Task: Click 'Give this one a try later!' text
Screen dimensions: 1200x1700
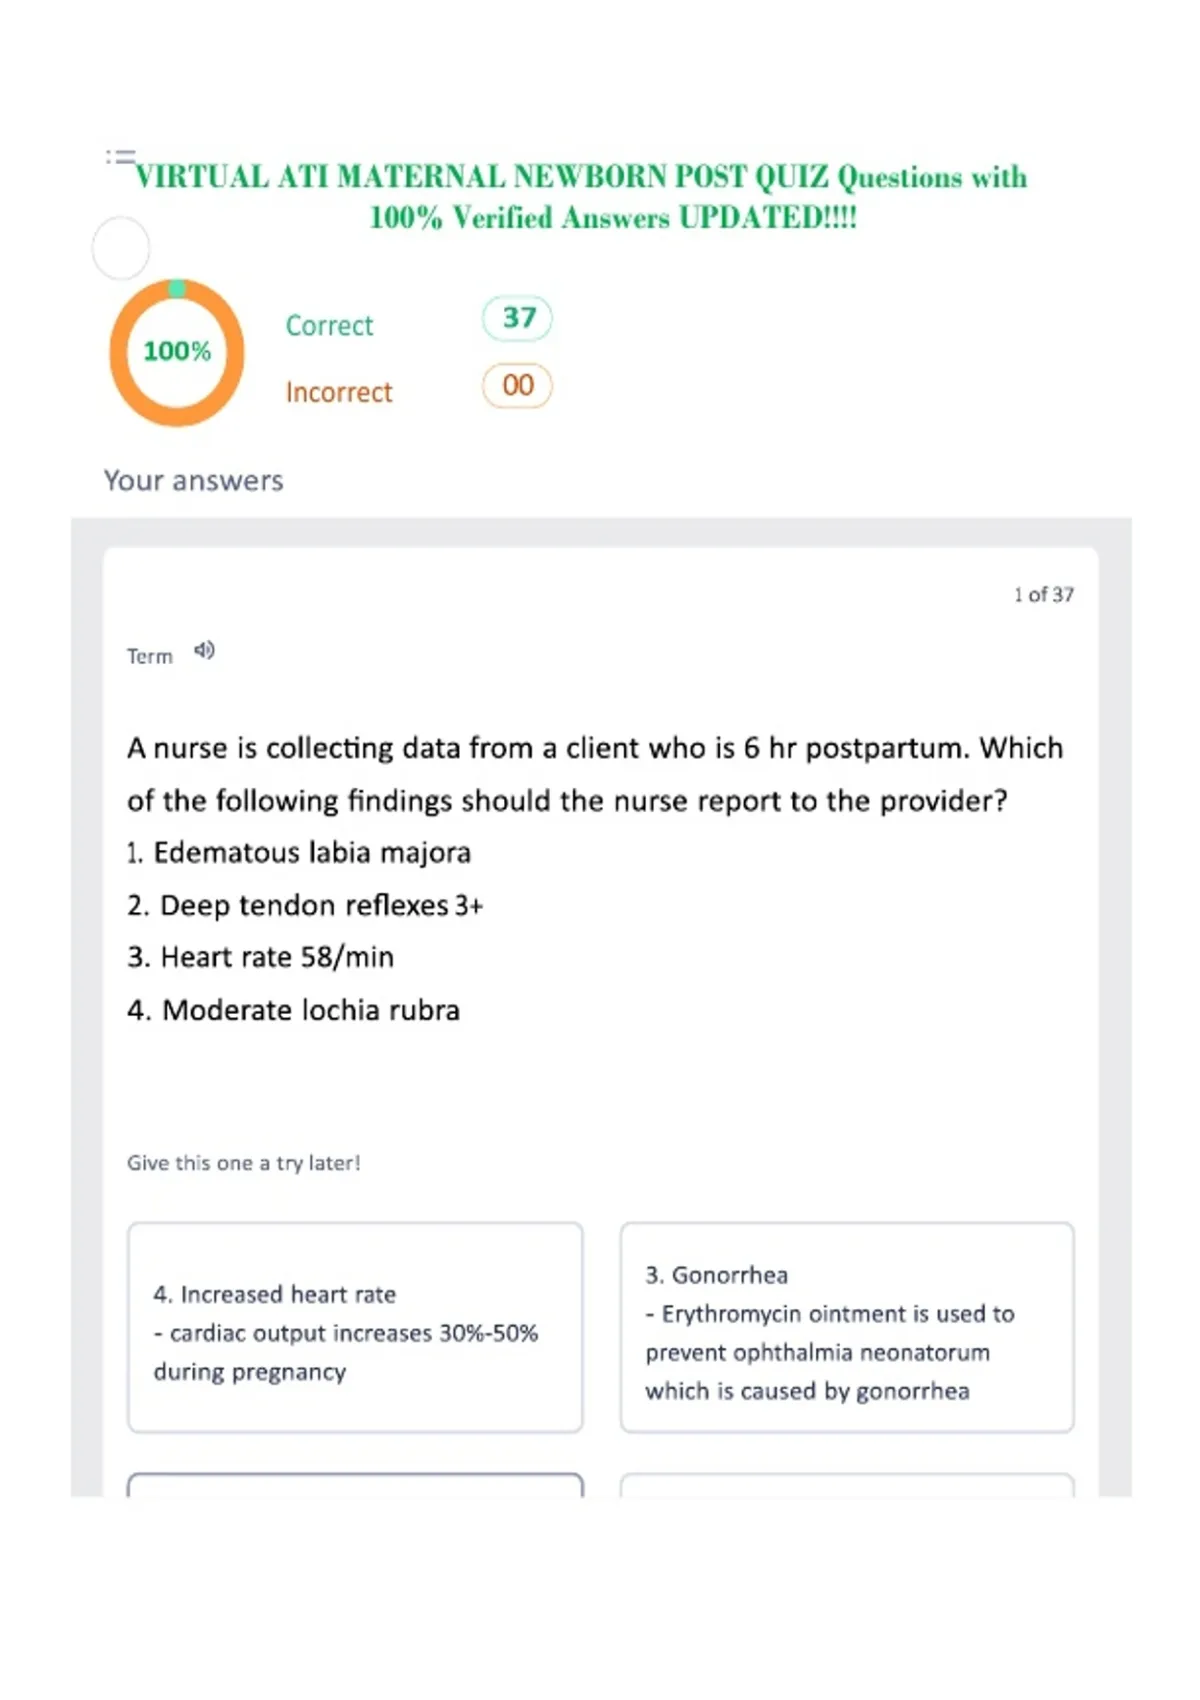Action: coord(244,1163)
